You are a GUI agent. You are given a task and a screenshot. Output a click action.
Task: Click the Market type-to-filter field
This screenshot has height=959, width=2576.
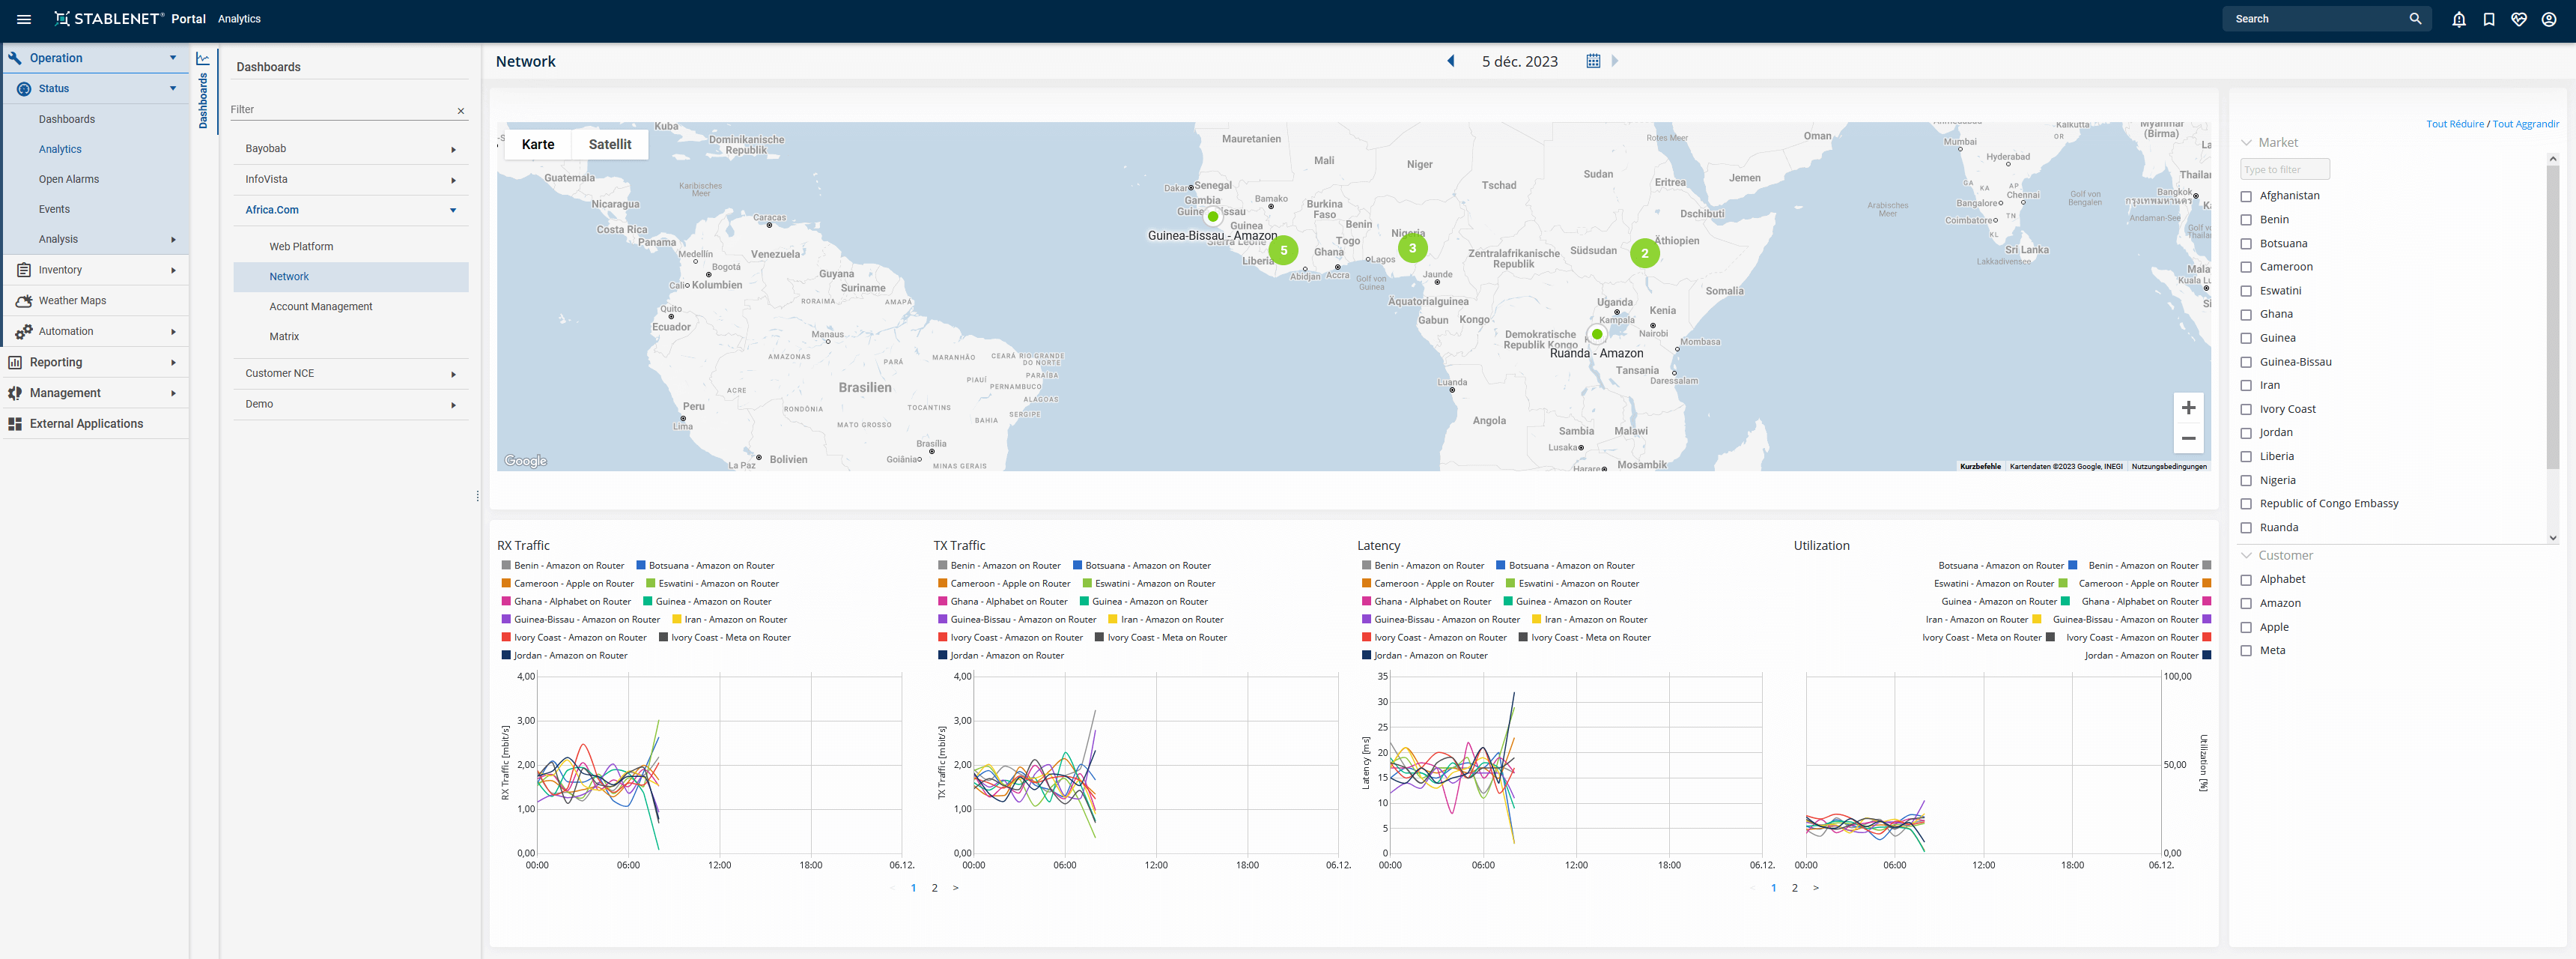tap(2285, 170)
